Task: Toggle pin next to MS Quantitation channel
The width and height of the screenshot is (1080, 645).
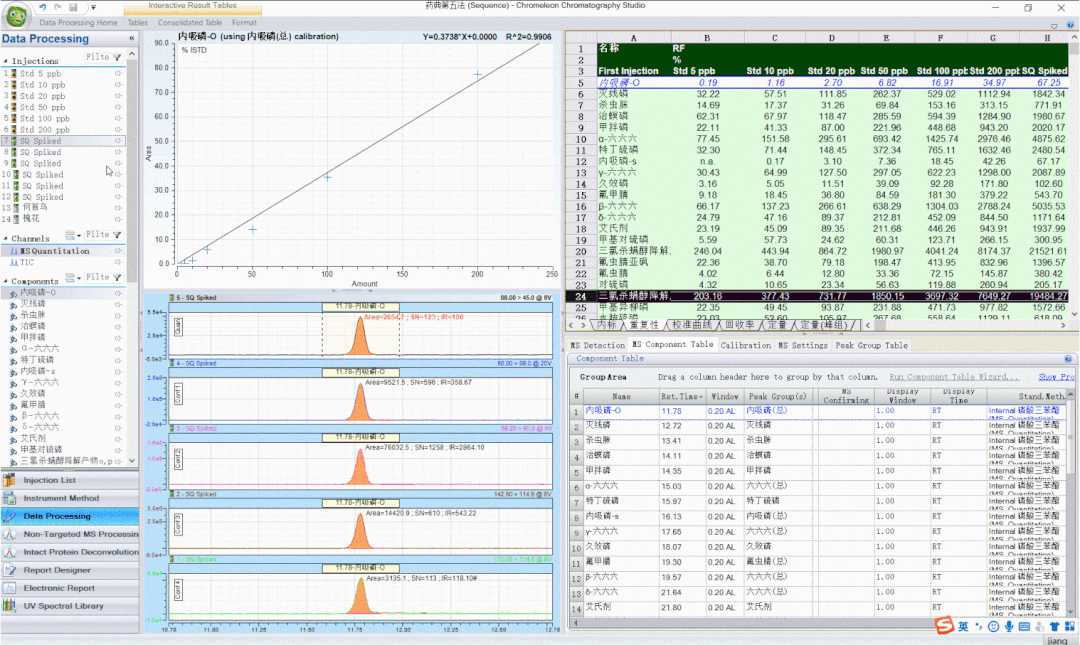Action: (x=118, y=251)
